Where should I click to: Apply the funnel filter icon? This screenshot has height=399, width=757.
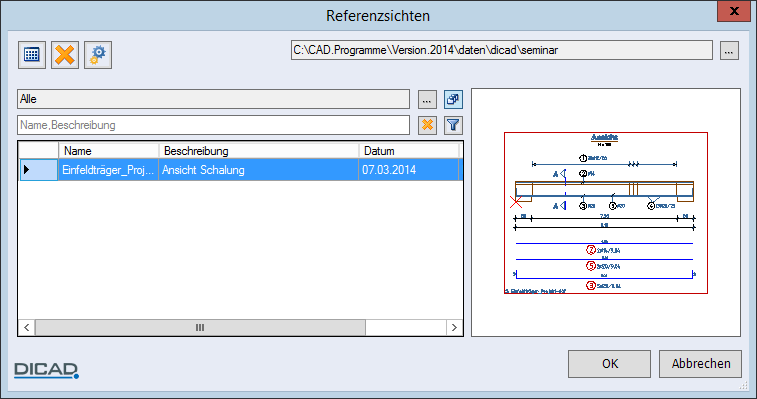click(x=453, y=125)
